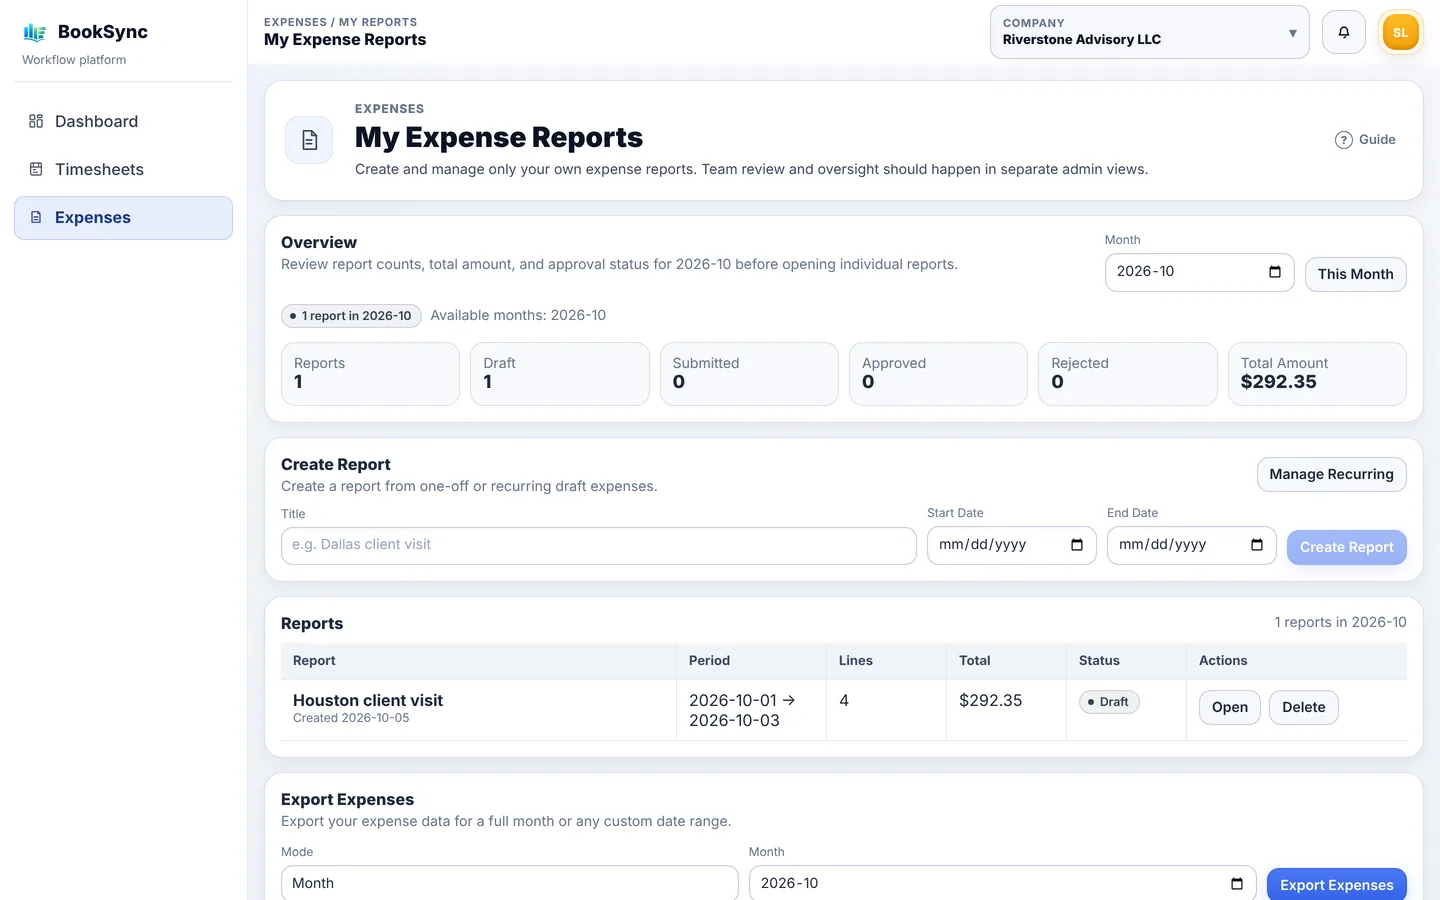Click the Period column header
The height and width of the screenshot is (900, 1440).
coord(709,661)
